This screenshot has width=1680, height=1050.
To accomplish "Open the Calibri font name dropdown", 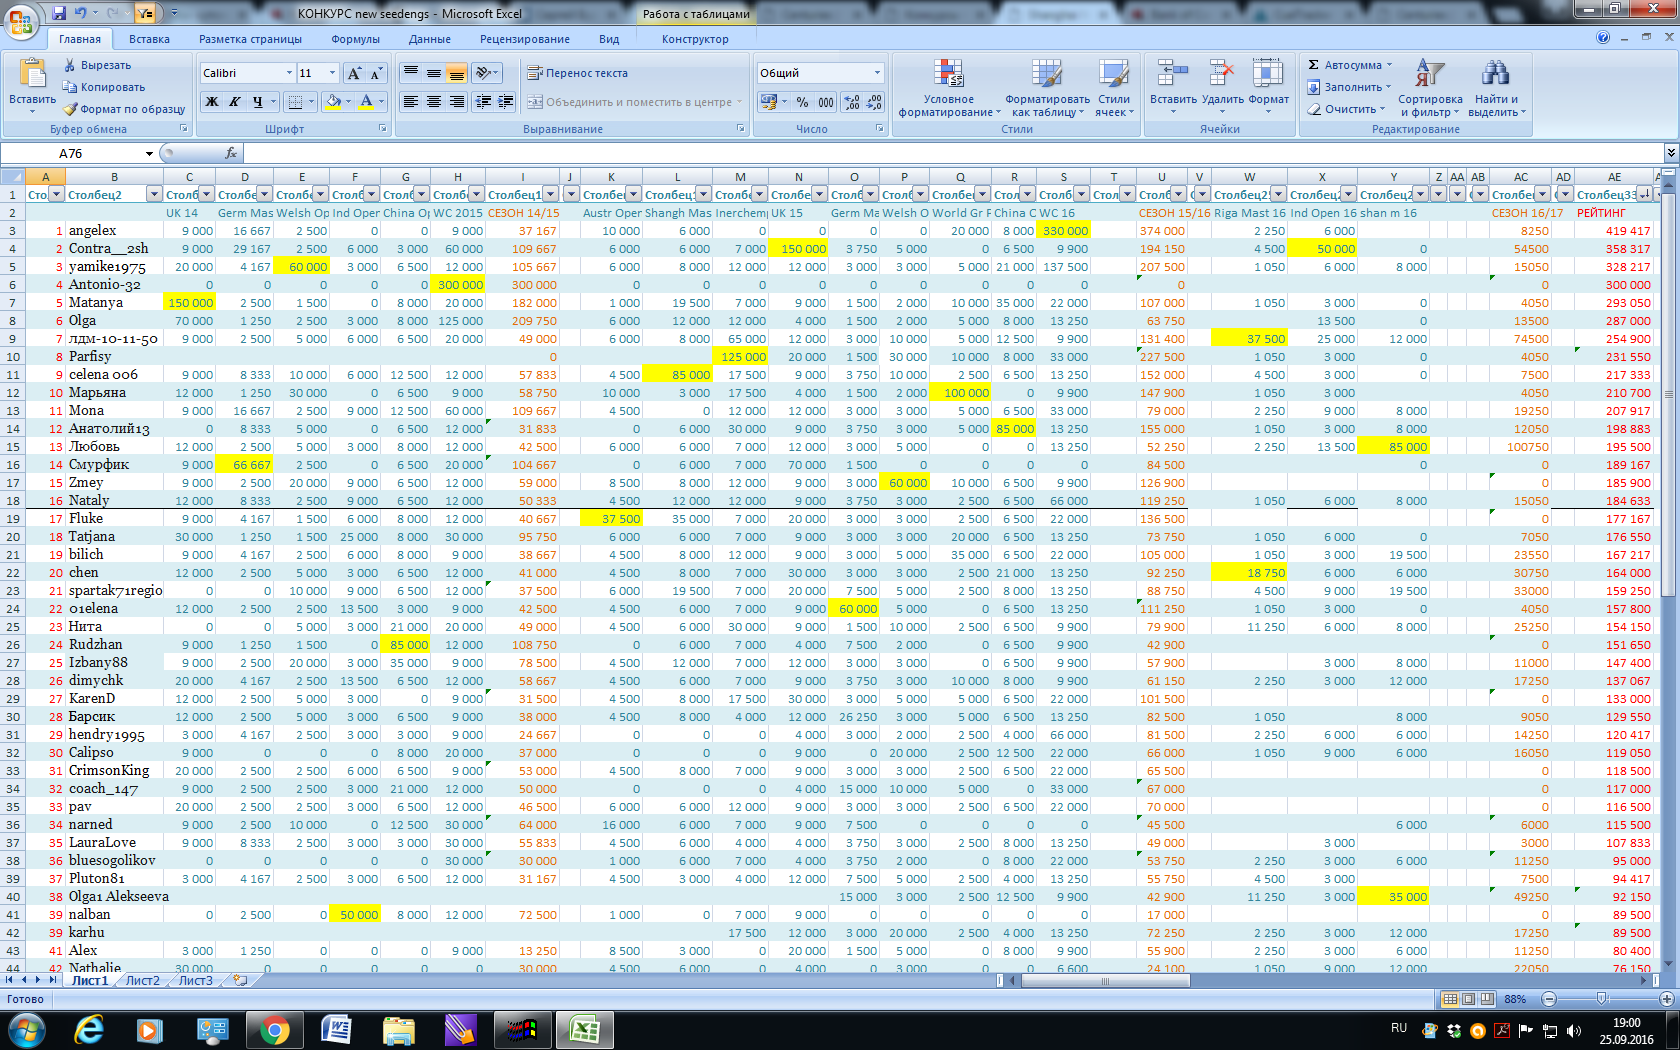I will [x=289, y=73].
